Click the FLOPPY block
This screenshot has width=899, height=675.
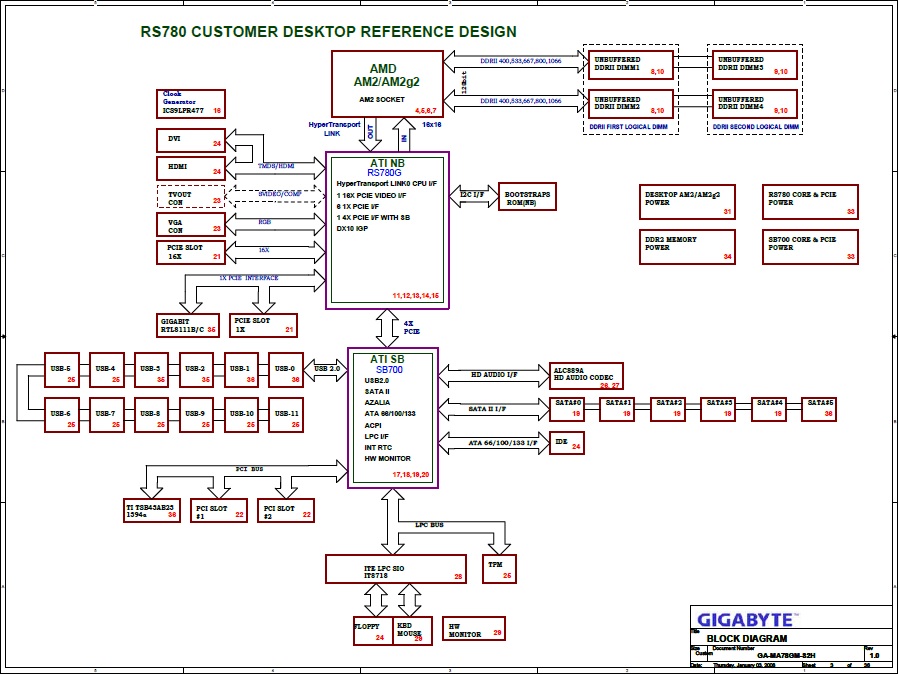coord(373,631)
